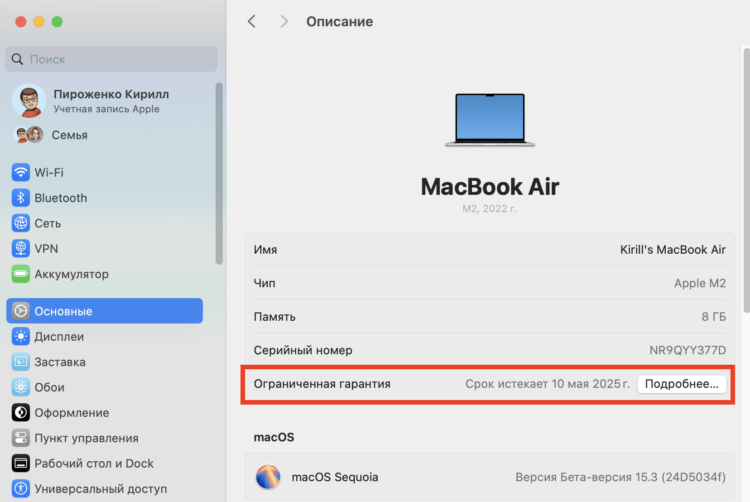Select the Оформление appearance icon

pyautogui.click(x=21, y=412)
